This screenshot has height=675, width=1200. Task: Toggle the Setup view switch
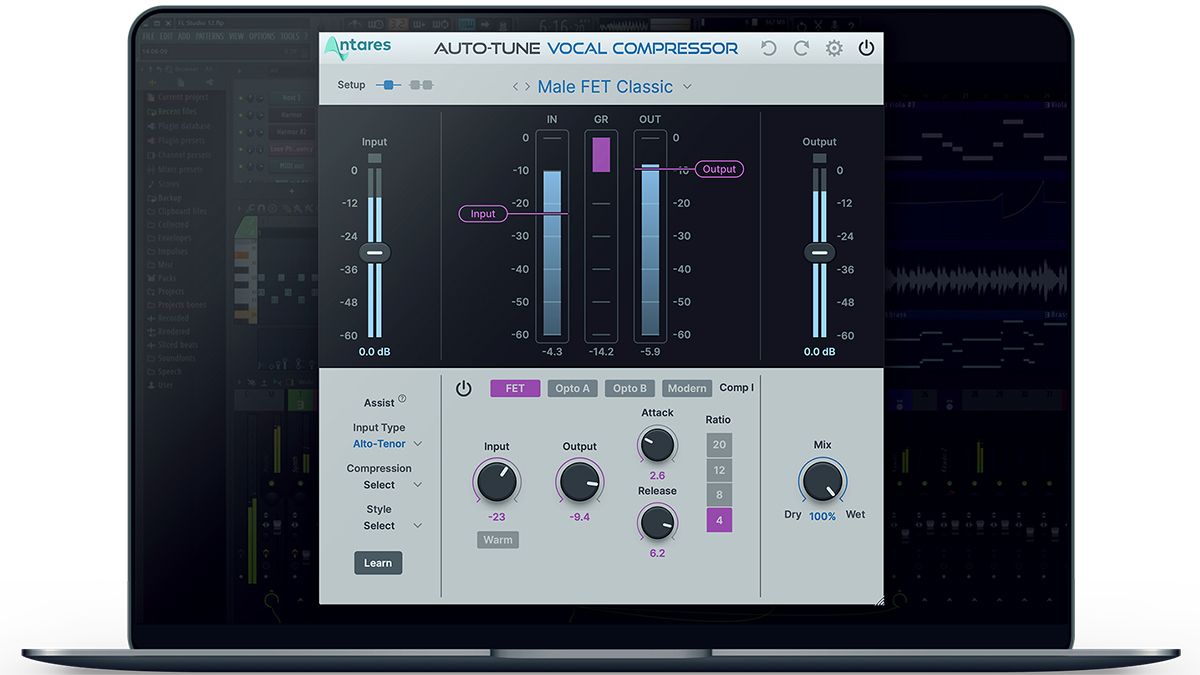click(x=389, y=85)
